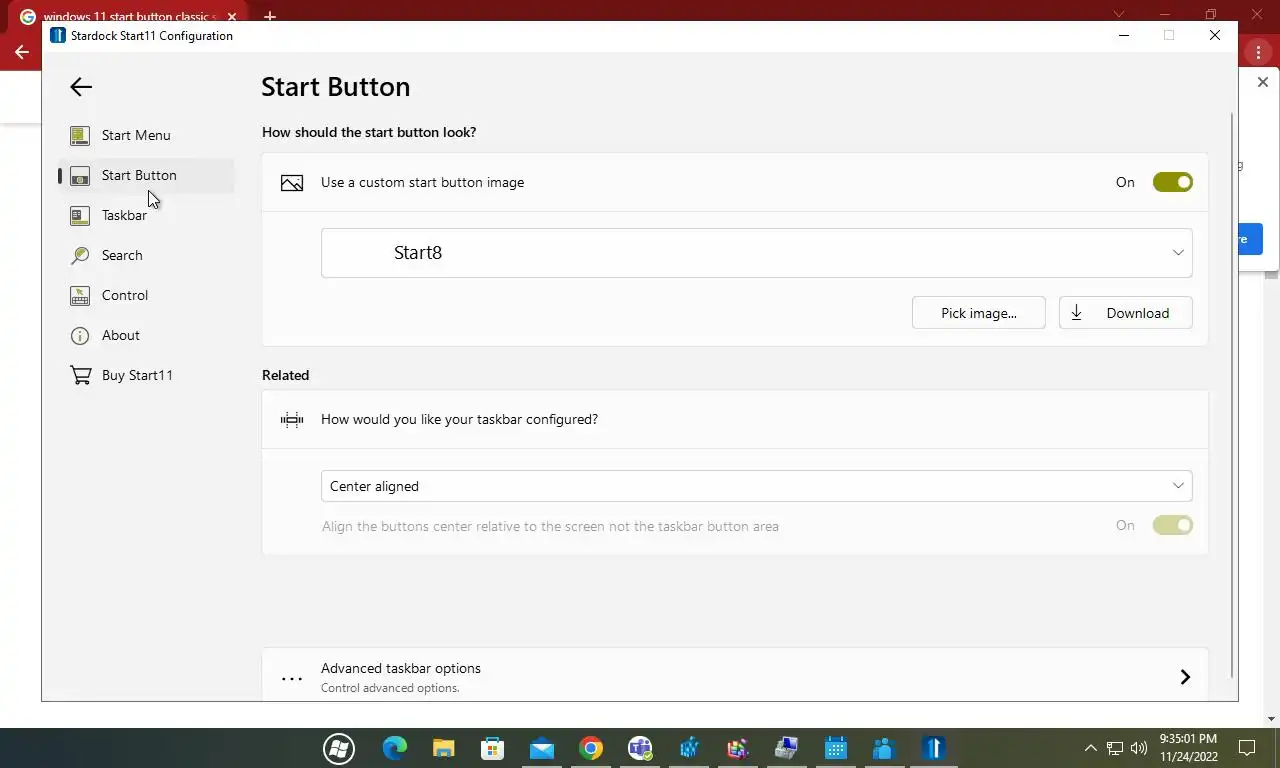Screen dimensions: 1280x768
Task: Click the network tray icon
Action: 1115,747
